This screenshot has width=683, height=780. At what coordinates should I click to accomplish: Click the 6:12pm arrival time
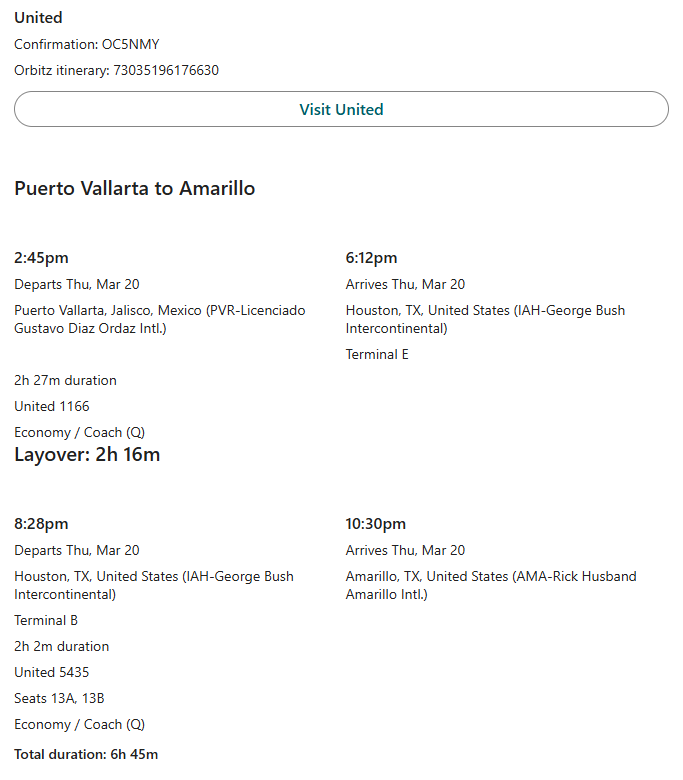pyautogui.click(x=371, y=258)
